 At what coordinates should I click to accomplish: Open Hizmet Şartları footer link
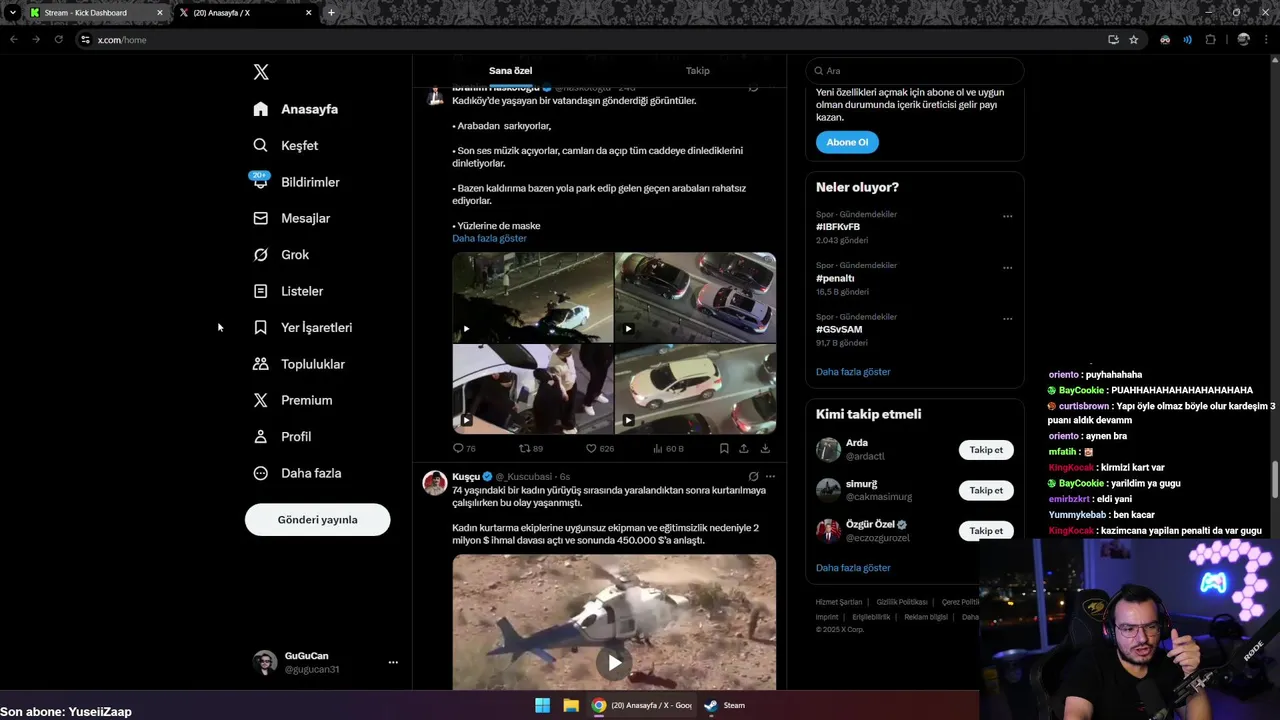pyautogui.click(x=838, y=602)
